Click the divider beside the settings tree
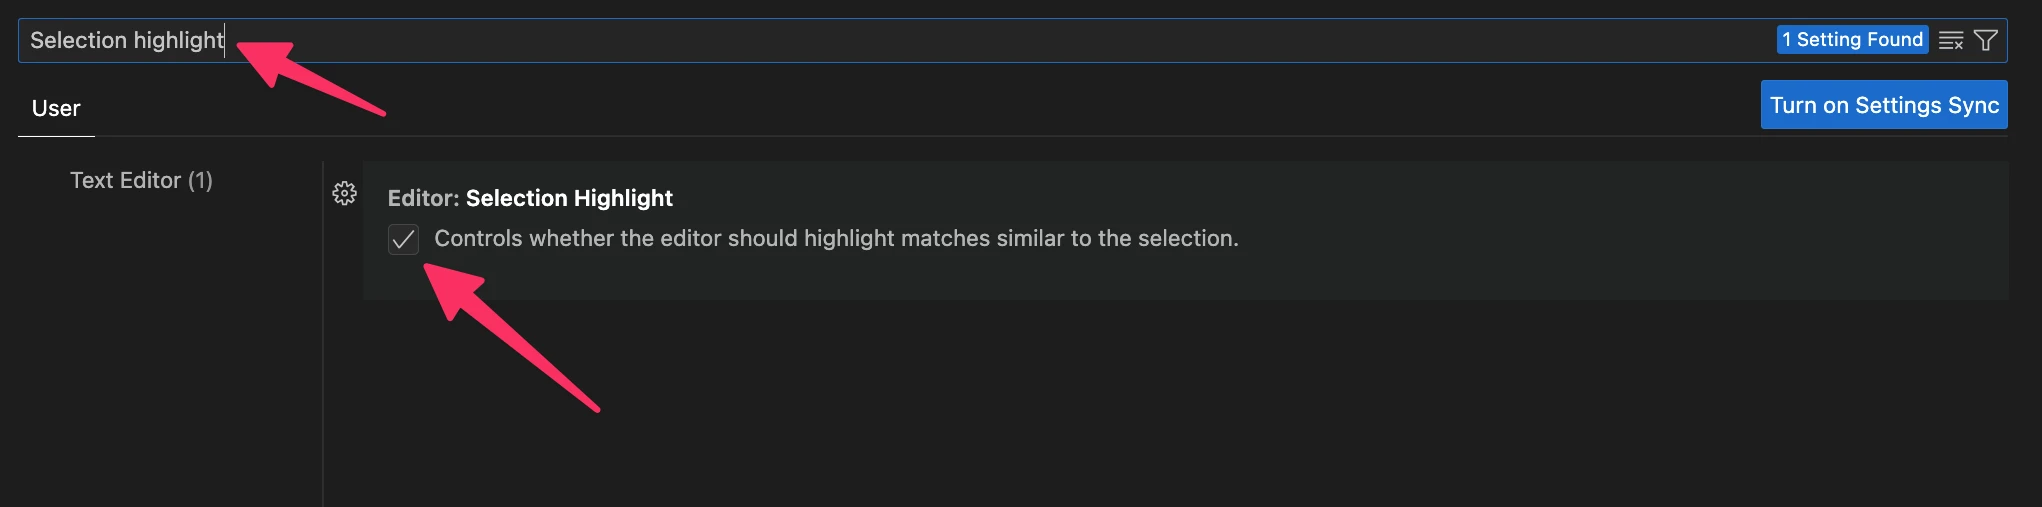This screenshot has height=507, width=2042. [x=323, y=330]
